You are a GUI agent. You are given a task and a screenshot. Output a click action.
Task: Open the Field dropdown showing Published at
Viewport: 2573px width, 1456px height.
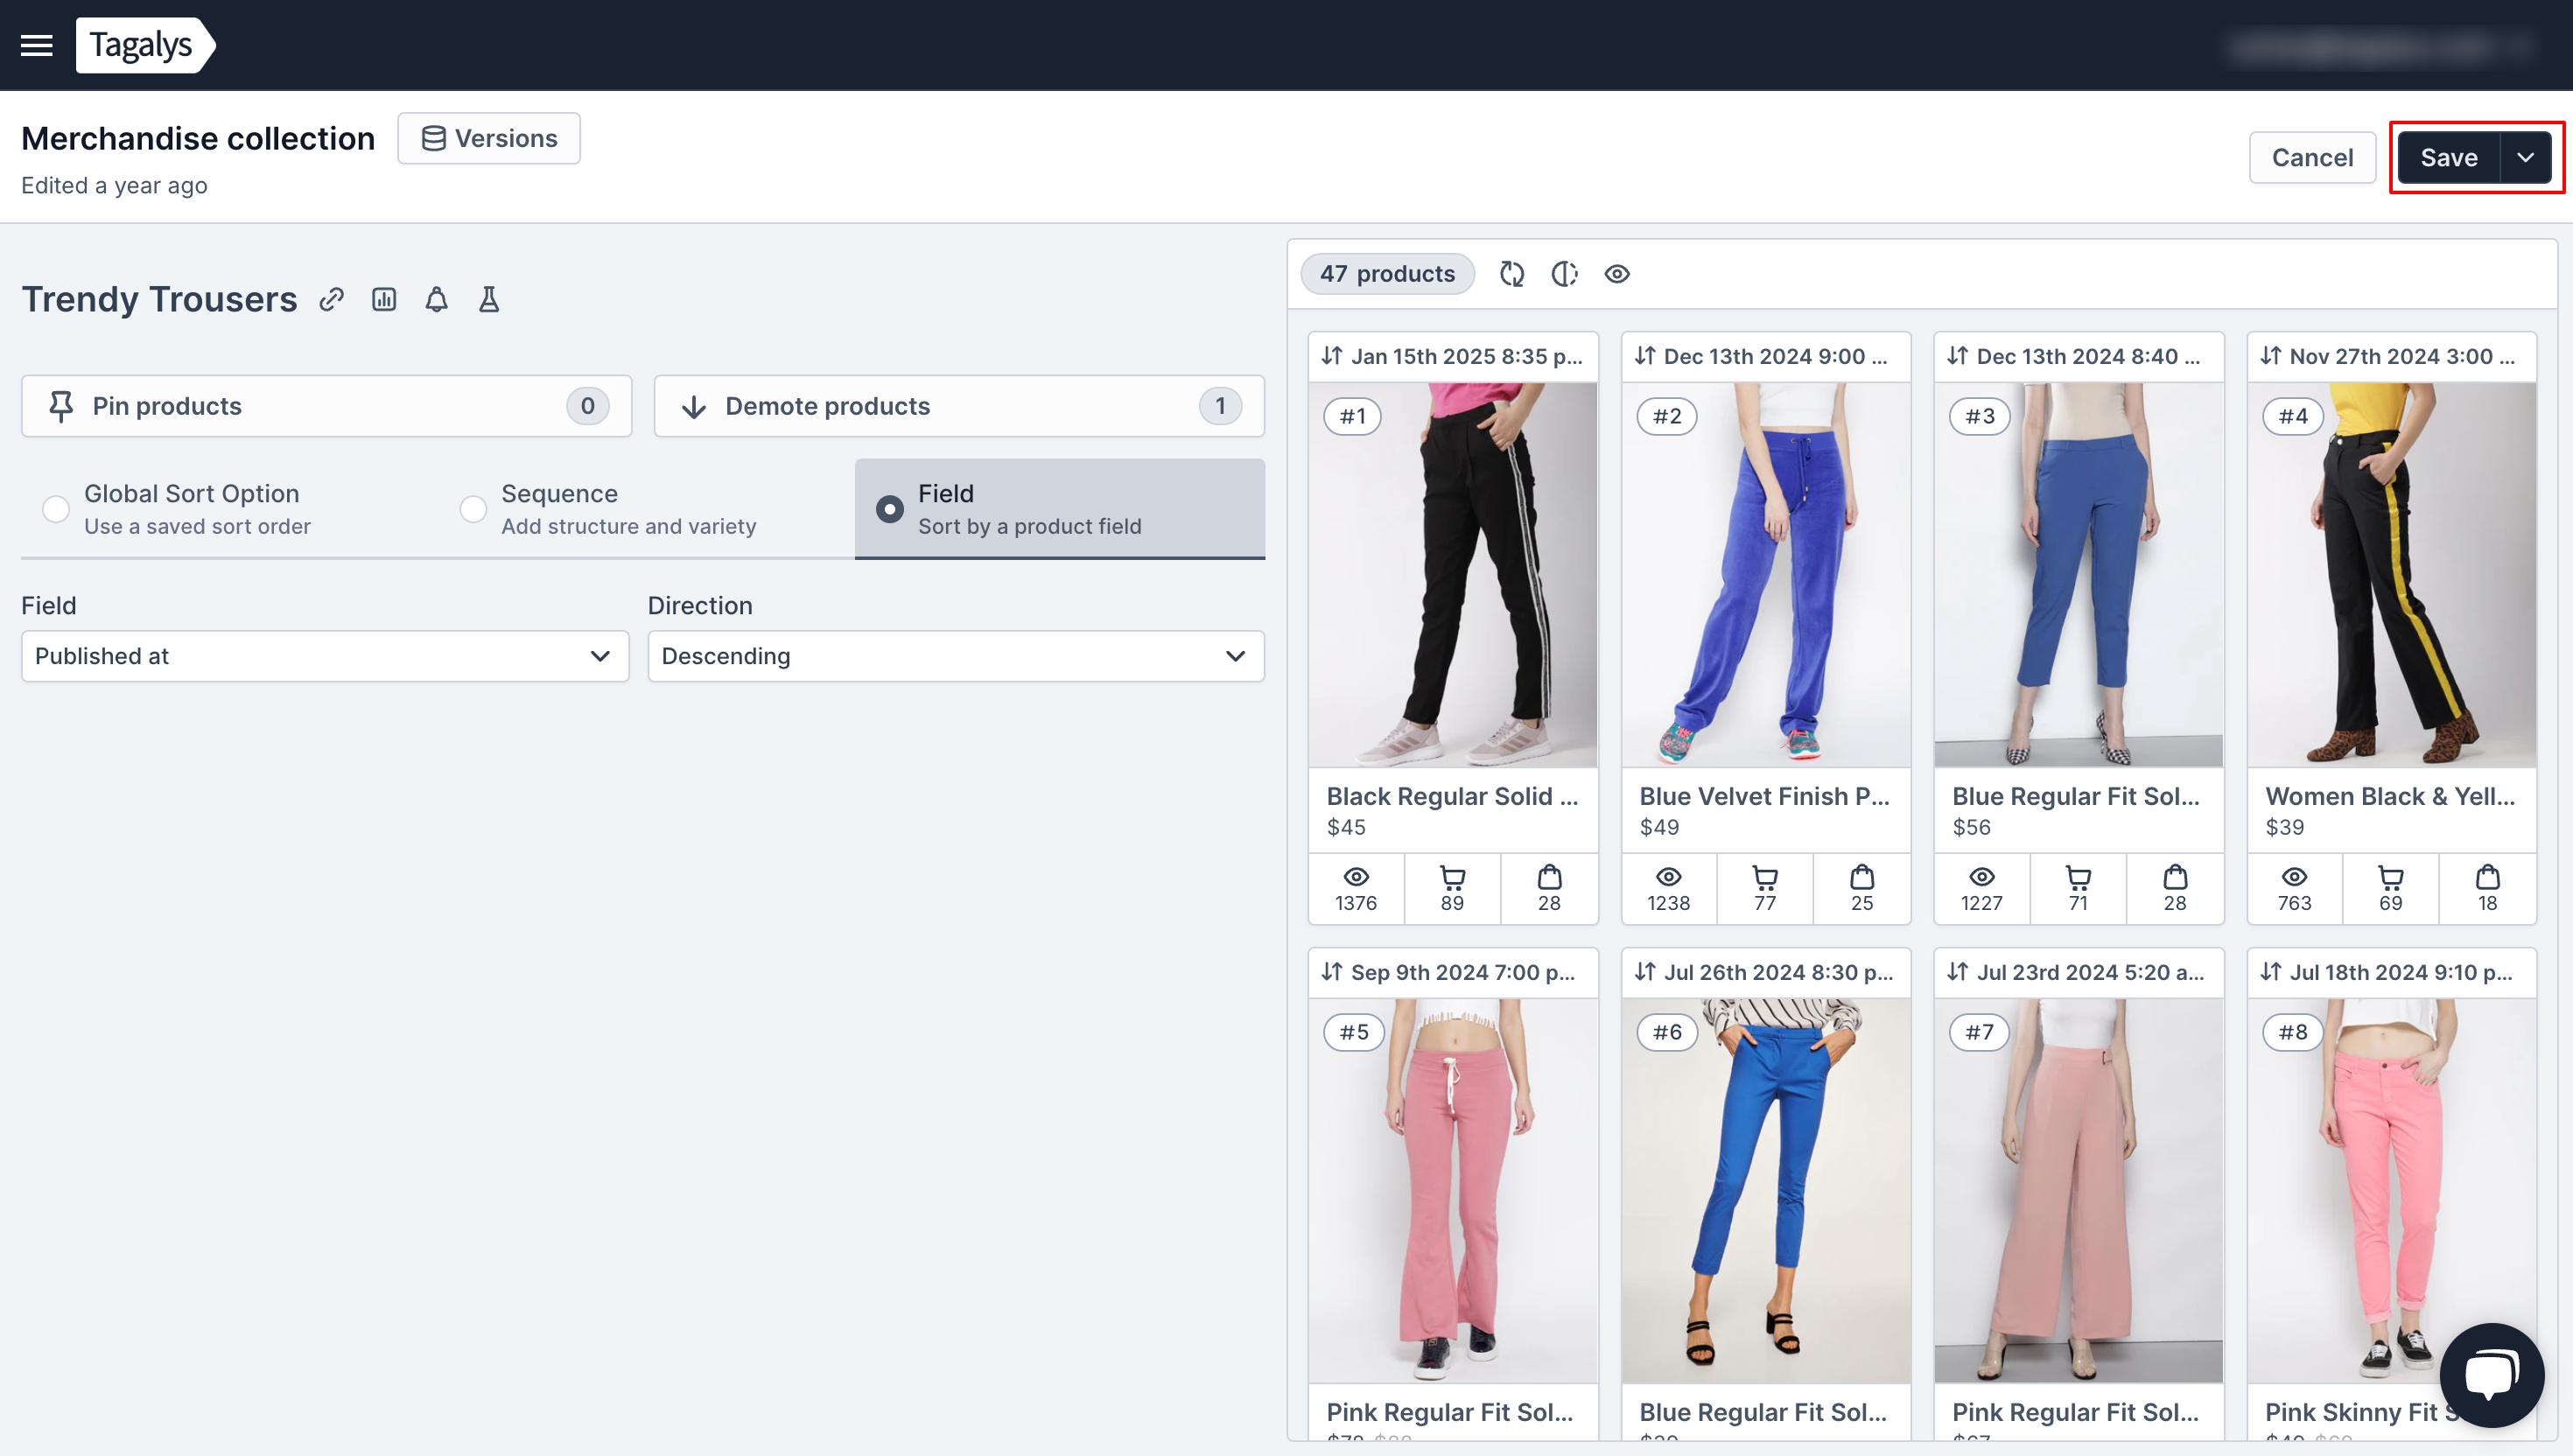(325, 656)
